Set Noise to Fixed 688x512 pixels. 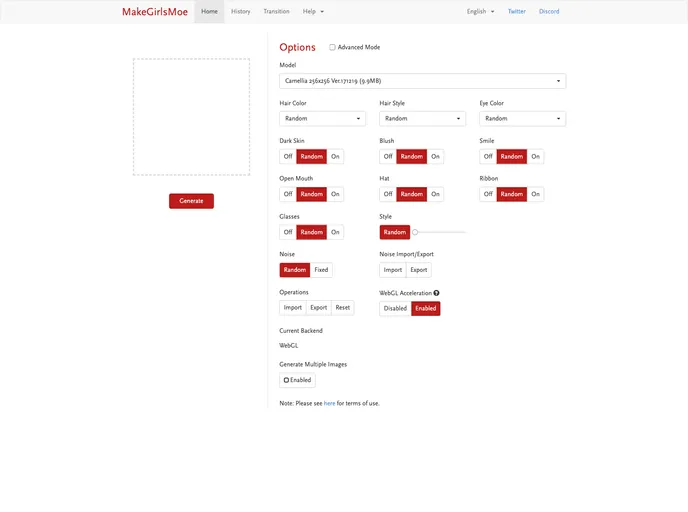coord(321,270)
